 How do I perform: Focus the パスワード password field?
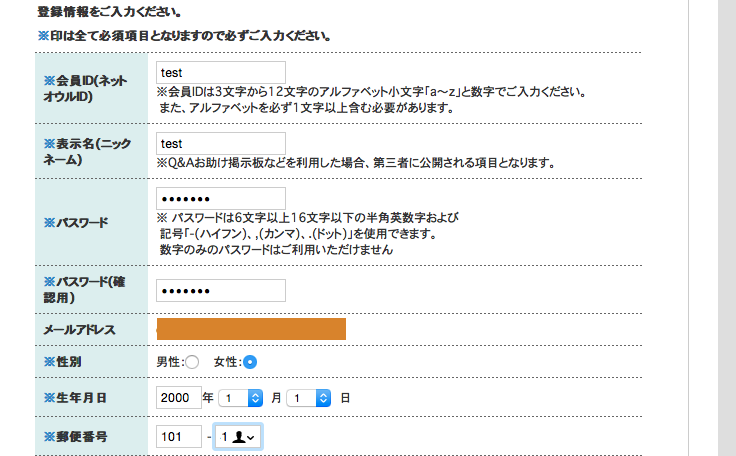[221, 199]
